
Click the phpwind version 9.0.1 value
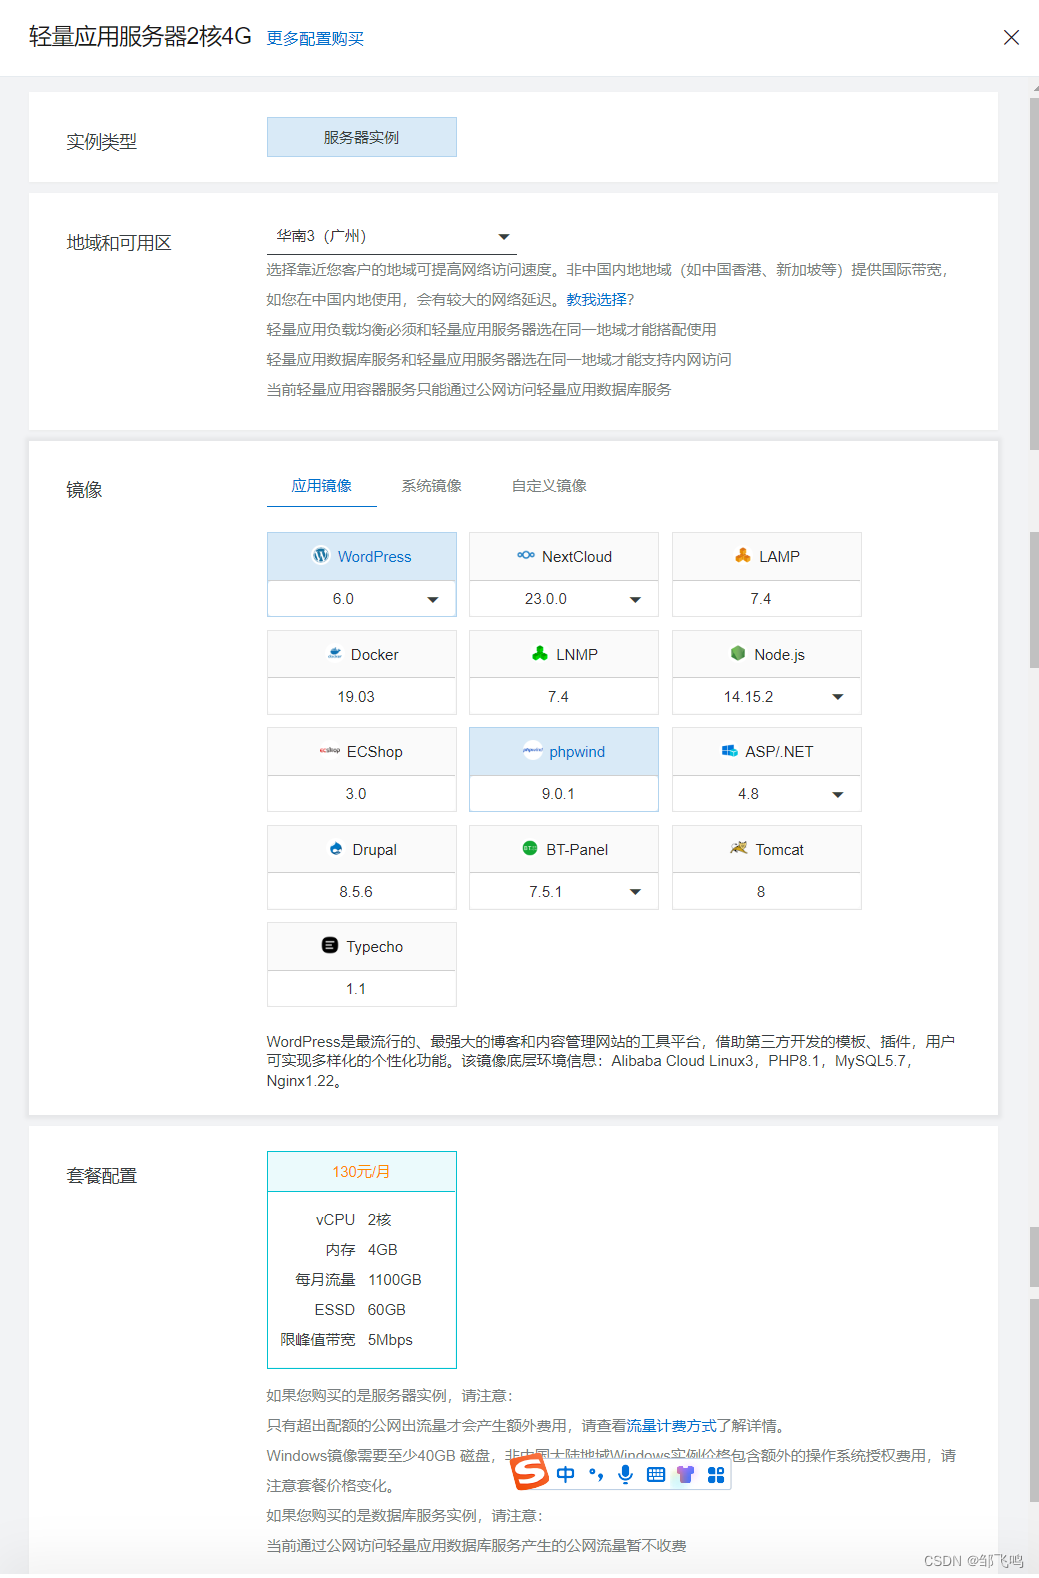pyautogui.click(x=558, y=794)
